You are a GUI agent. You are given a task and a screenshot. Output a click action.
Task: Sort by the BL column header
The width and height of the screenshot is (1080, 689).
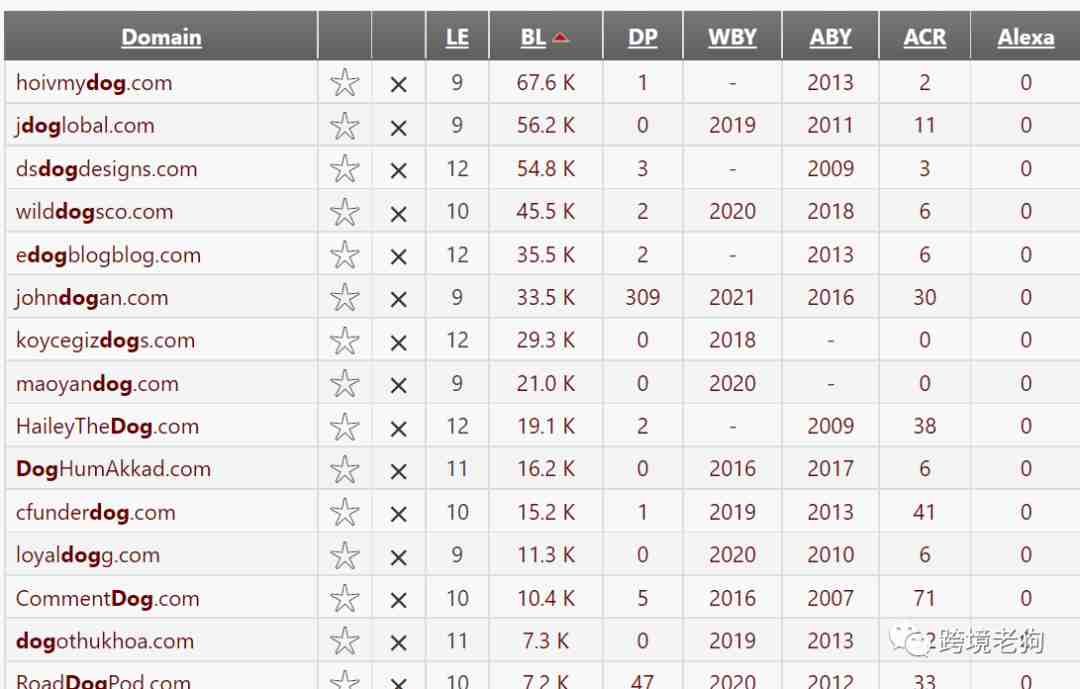pyautogui.click(x=533, y=37)
